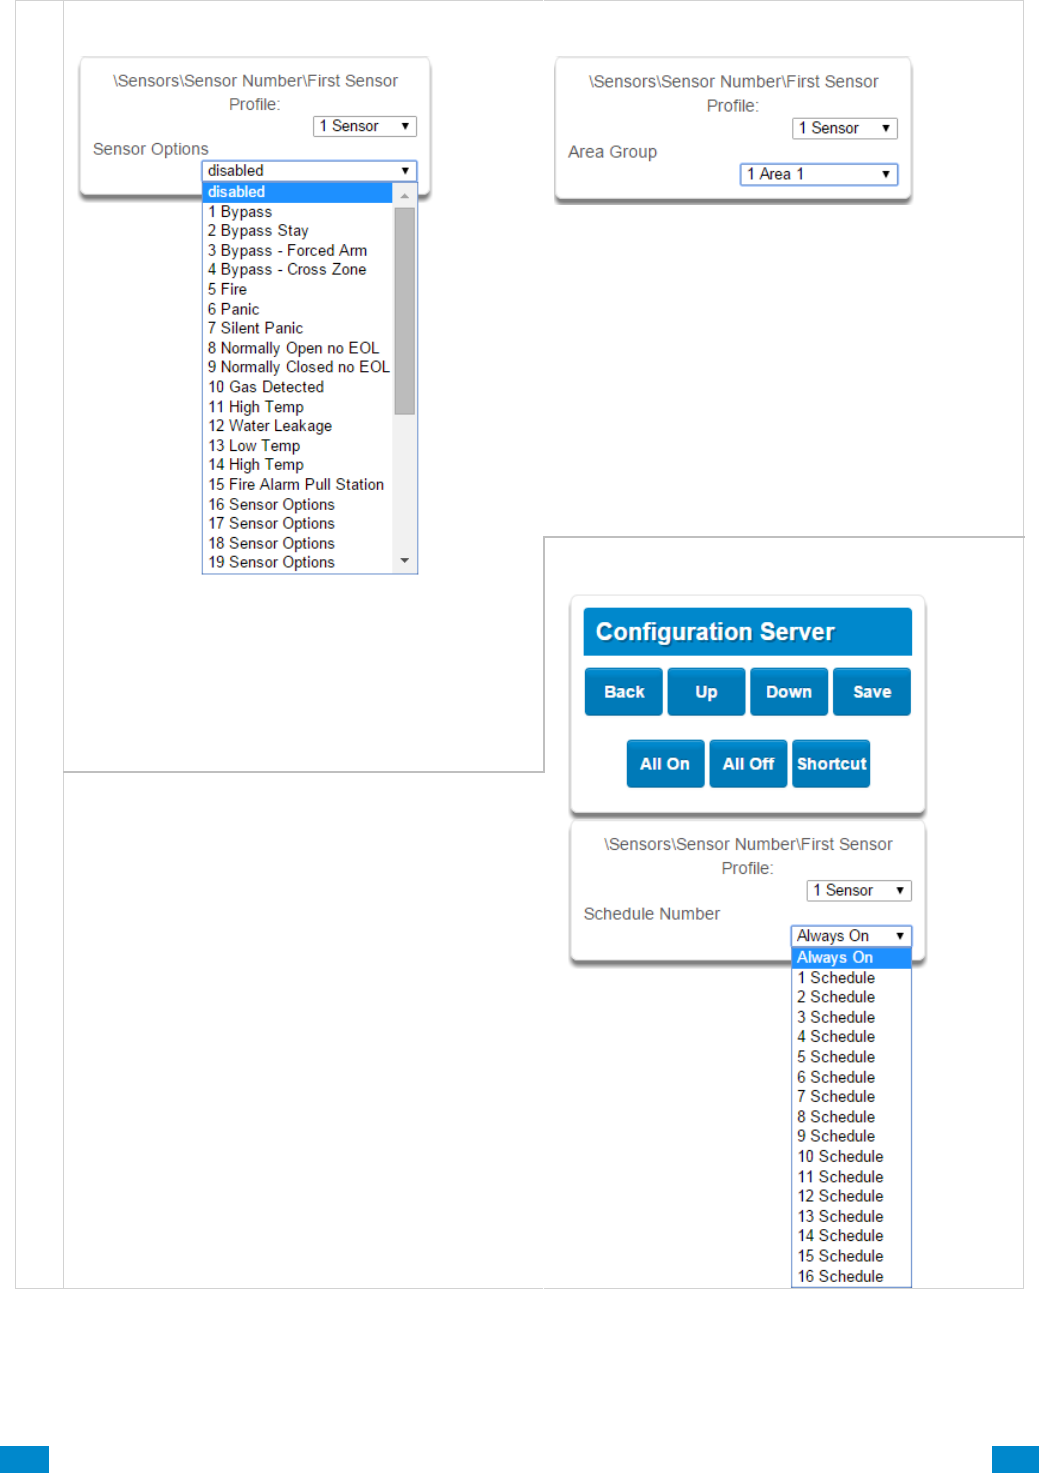The image size is (1039, 1473).
Task: Choose 6 Schedule from the list
Action: 851,1077
